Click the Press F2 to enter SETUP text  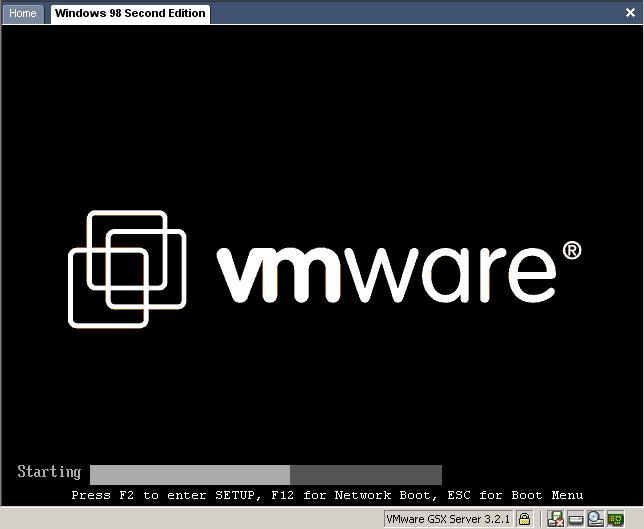[166, 495]
